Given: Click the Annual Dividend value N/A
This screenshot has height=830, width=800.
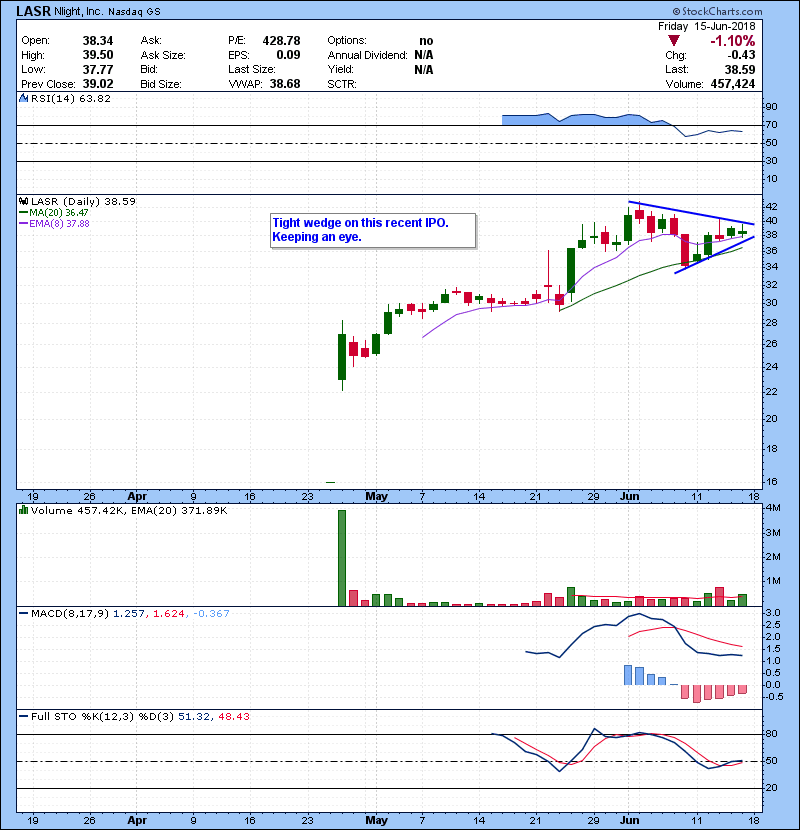Looking at the screenshot, I should (424, 55).
